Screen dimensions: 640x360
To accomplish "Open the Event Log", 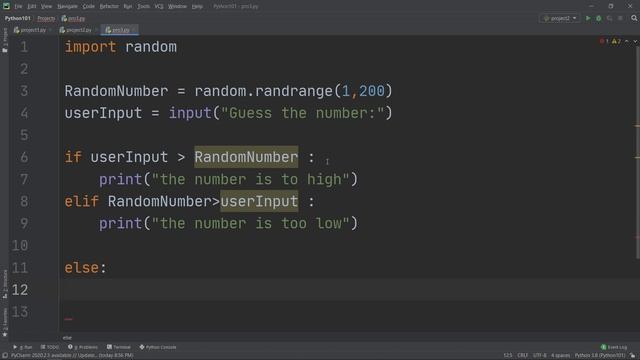I will (x=614, y=347).
